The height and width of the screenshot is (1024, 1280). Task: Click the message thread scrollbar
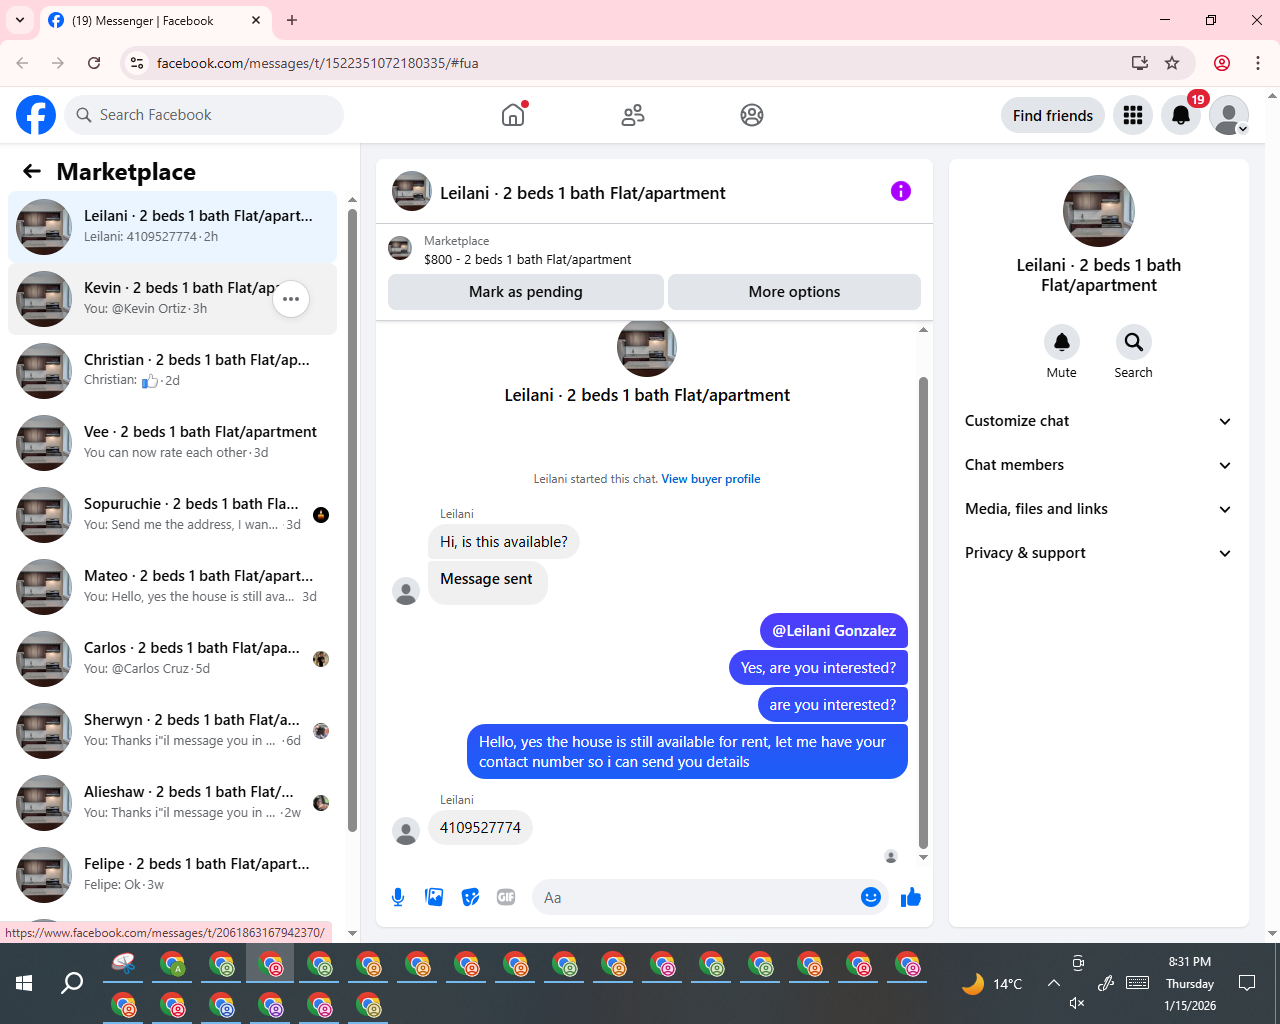click(923, 612)
